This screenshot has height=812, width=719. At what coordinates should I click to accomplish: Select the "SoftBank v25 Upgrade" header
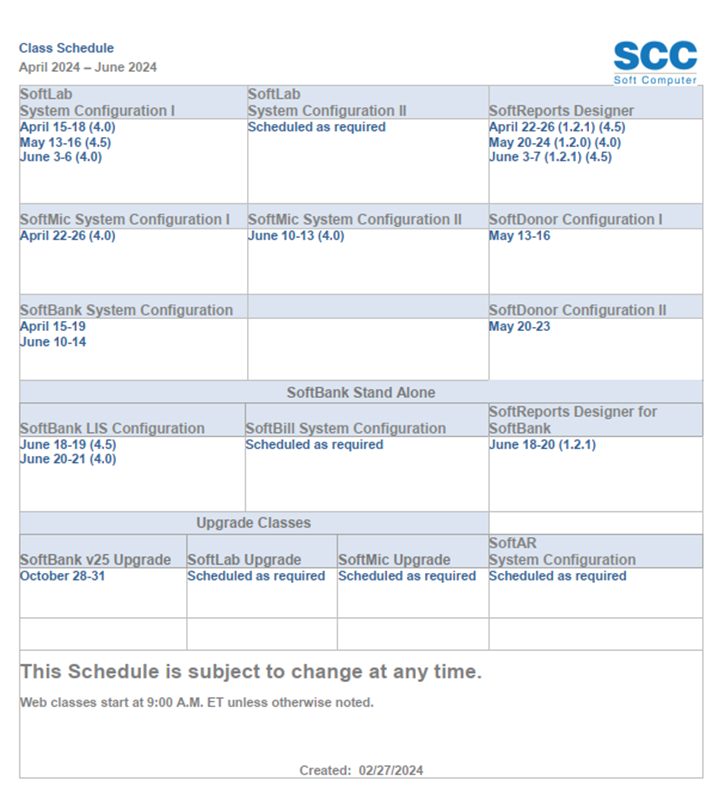coord(95,560)
